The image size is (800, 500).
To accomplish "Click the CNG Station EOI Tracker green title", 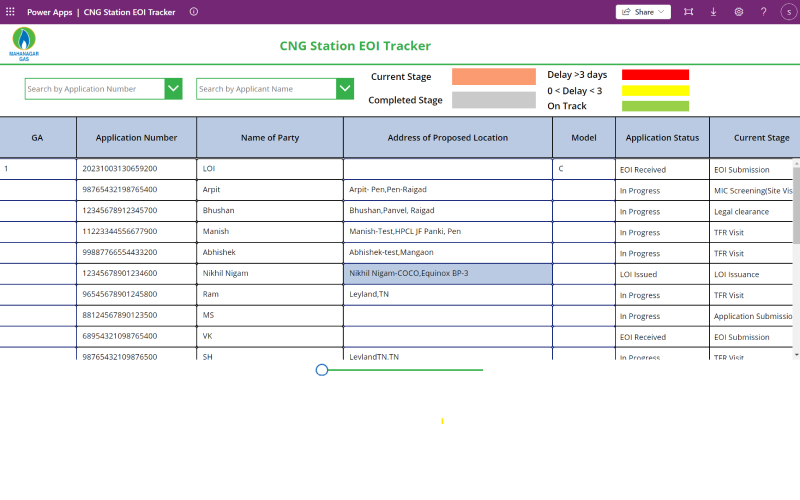I will pyautogui.click(x=355, y=46).
